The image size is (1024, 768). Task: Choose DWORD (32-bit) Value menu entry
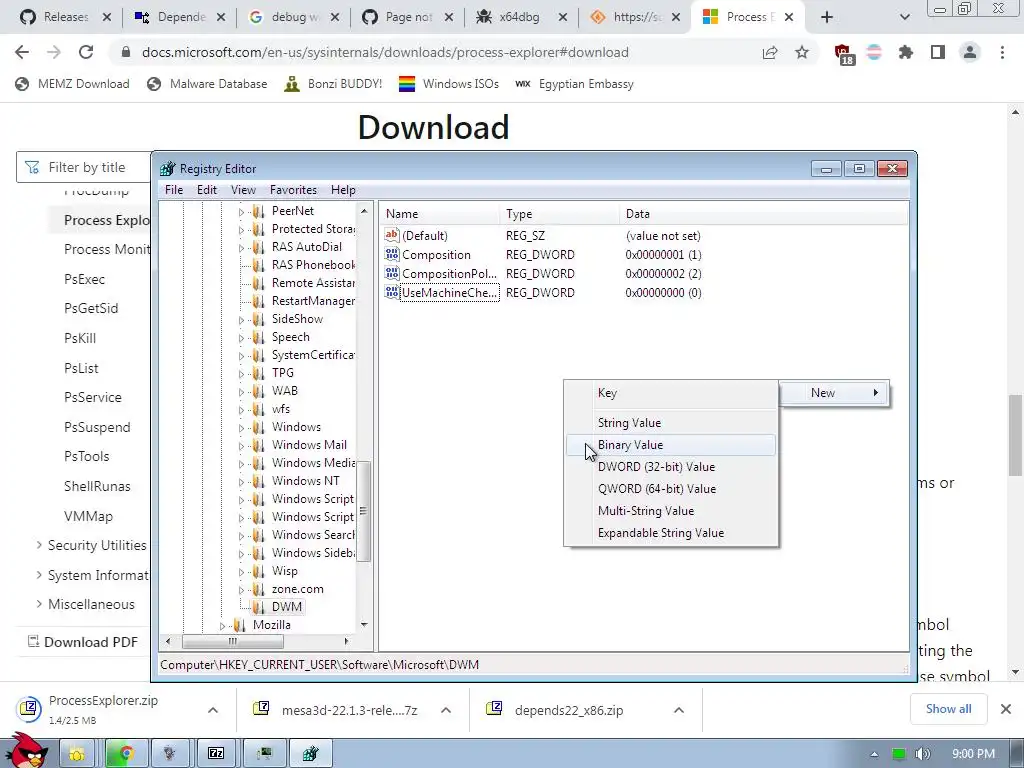671,467
